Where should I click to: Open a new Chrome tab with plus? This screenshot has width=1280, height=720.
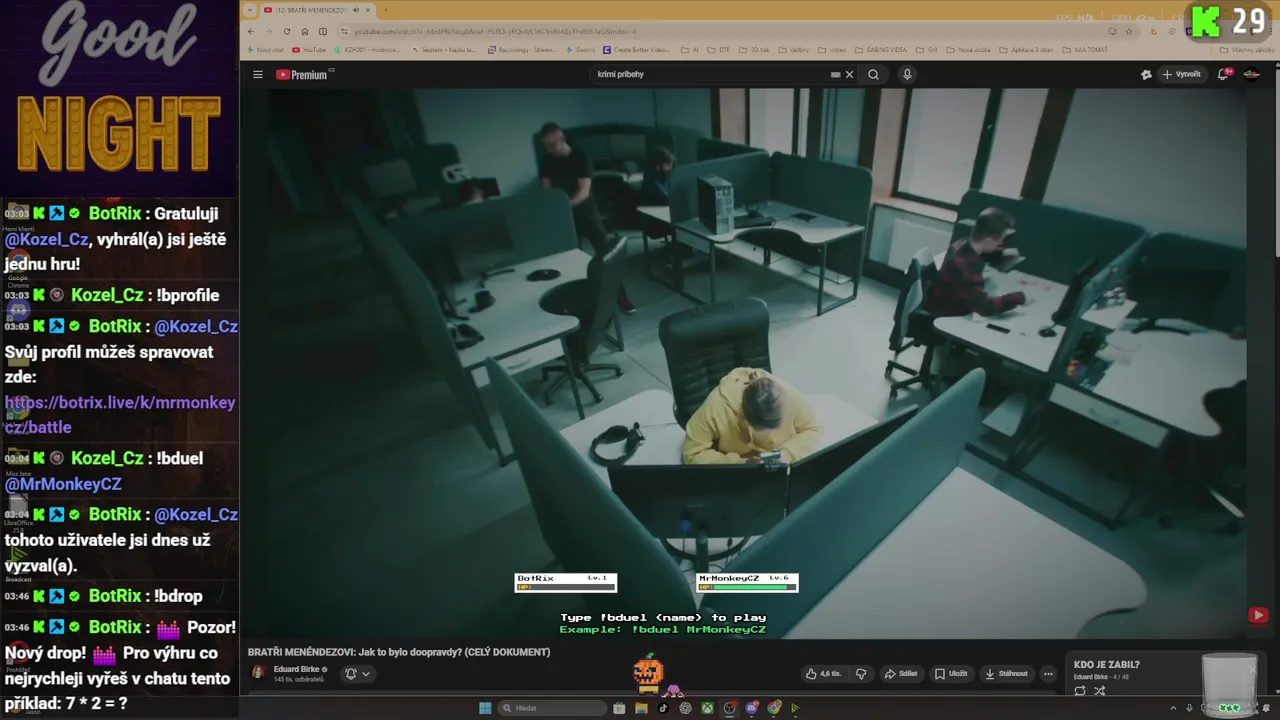coord(385,10)
